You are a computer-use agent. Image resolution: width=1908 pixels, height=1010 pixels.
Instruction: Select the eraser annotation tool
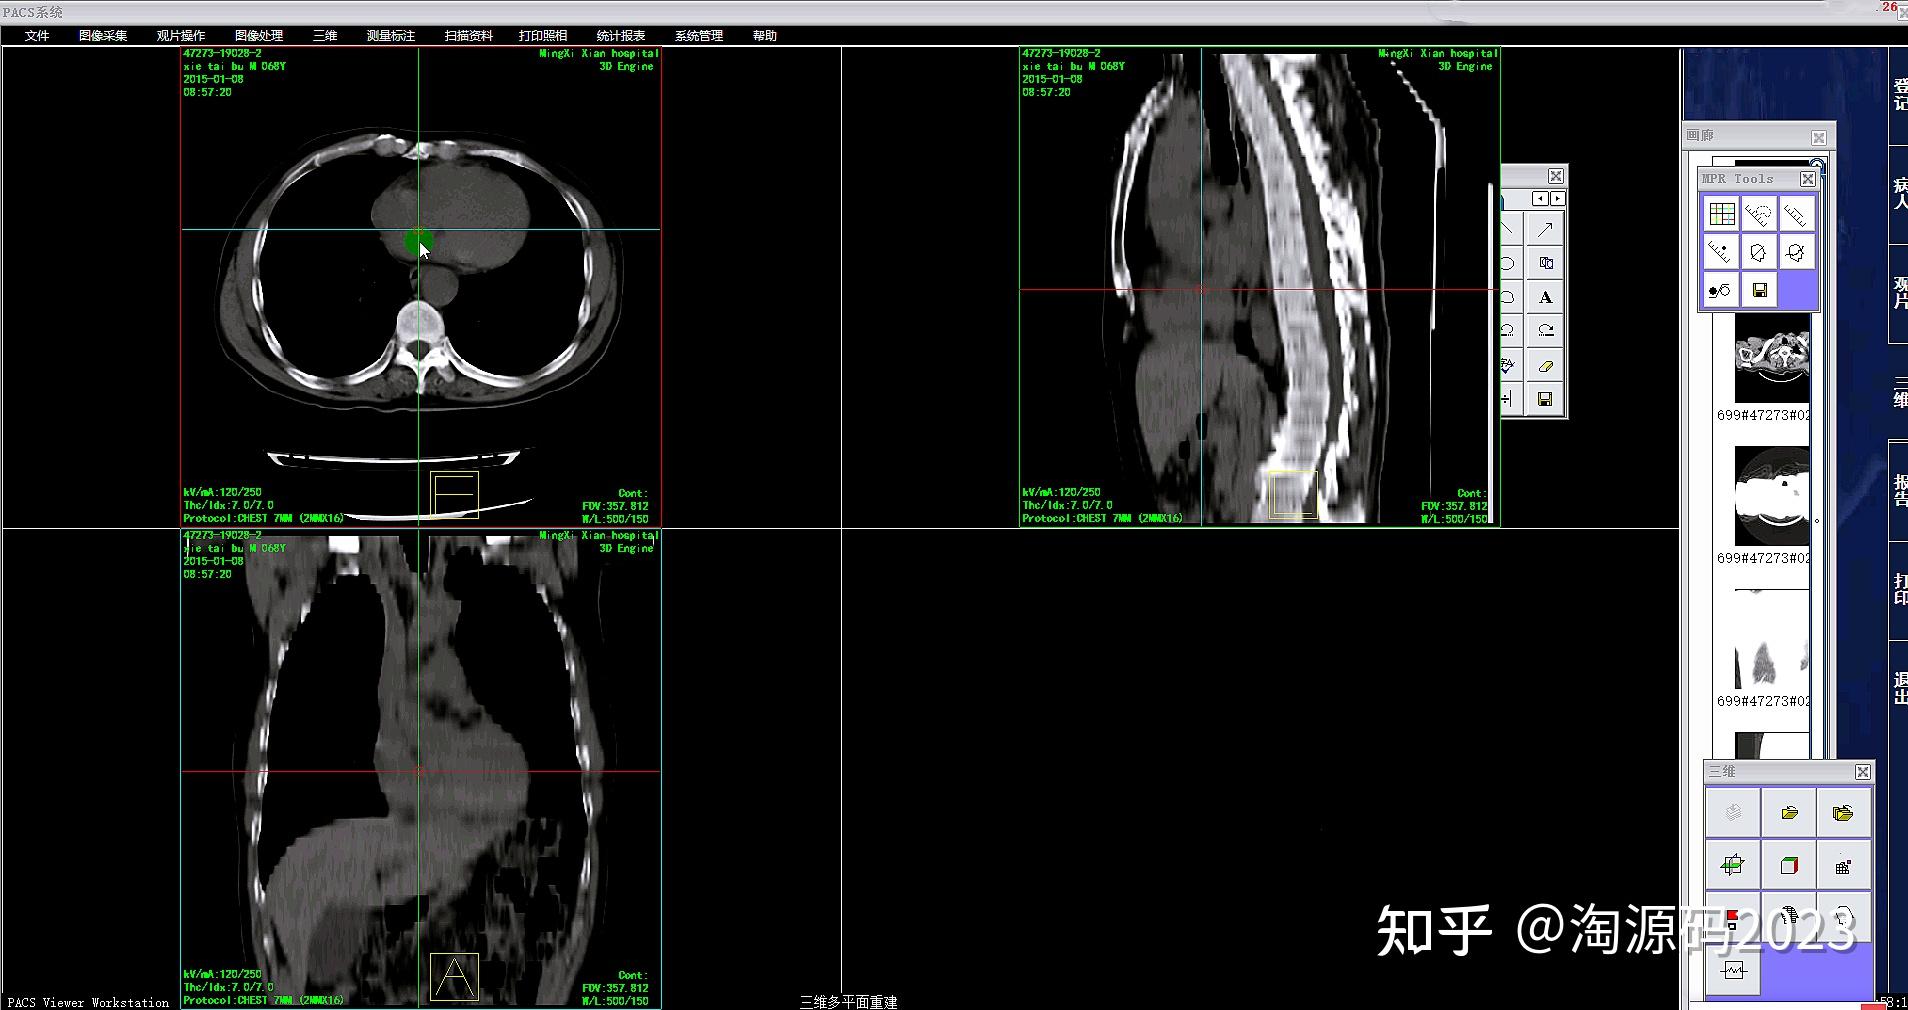(x=1545, y=364)
